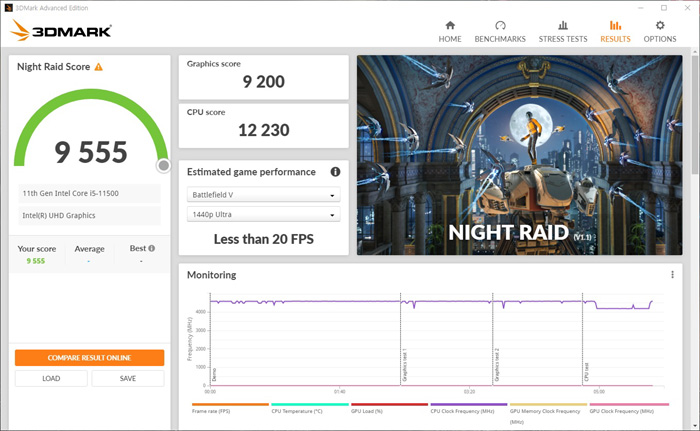Click the CPU test timeline marker

586,372
